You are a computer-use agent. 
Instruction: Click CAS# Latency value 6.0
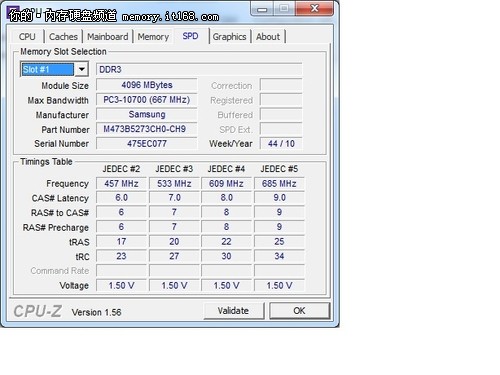pyautogui.click(x=121, y=198)
